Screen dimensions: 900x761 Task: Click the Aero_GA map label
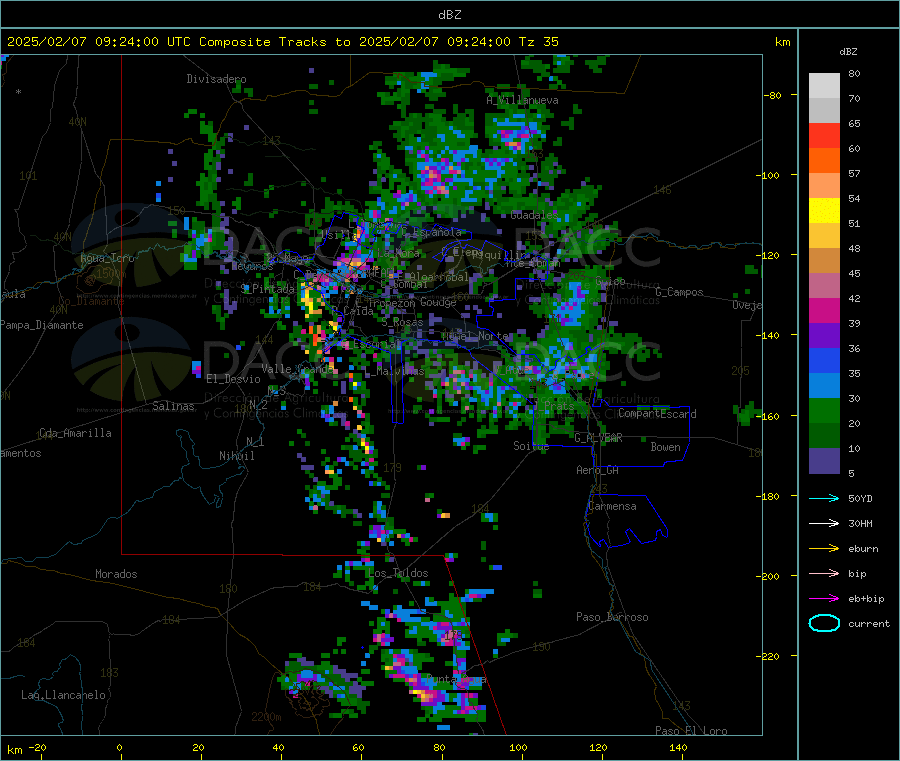(x=598, y=470)
